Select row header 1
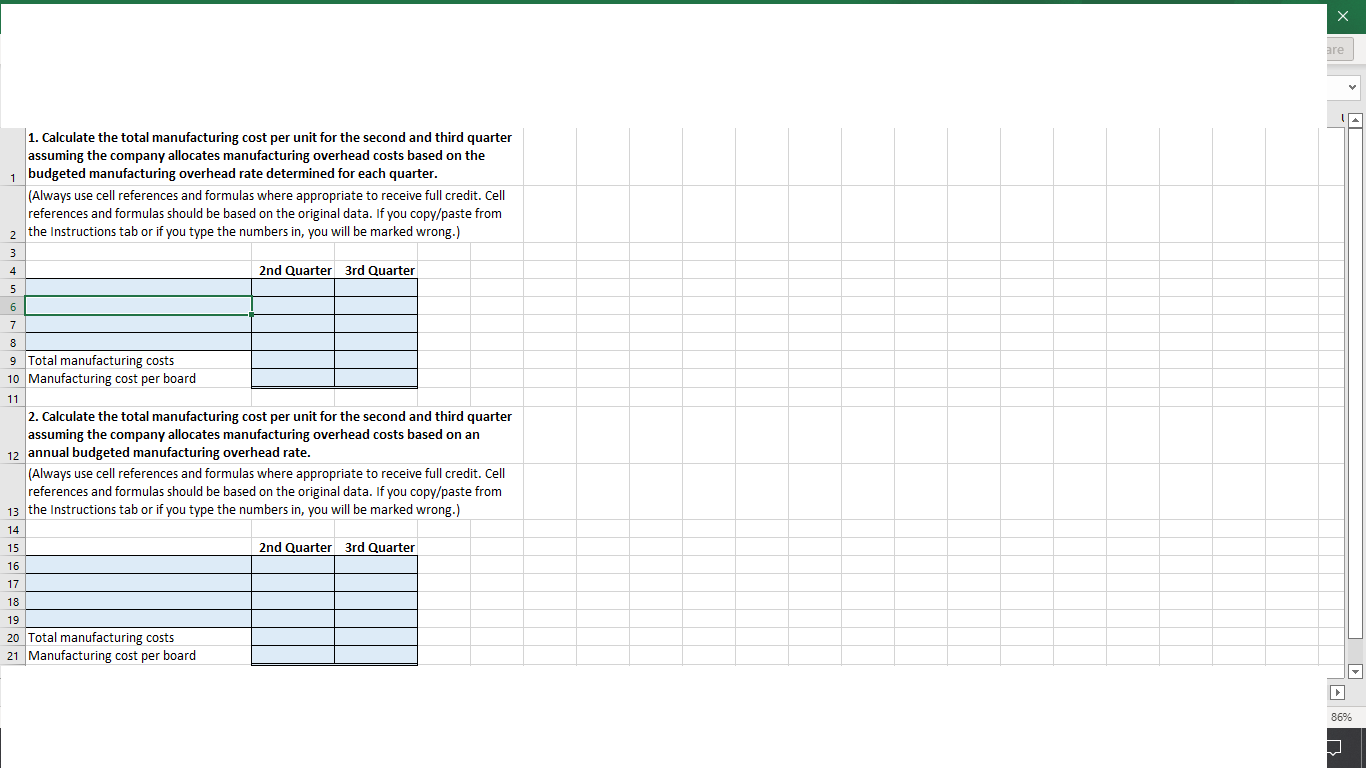Screen dimensions: 1366x768 tap(12, 157)
